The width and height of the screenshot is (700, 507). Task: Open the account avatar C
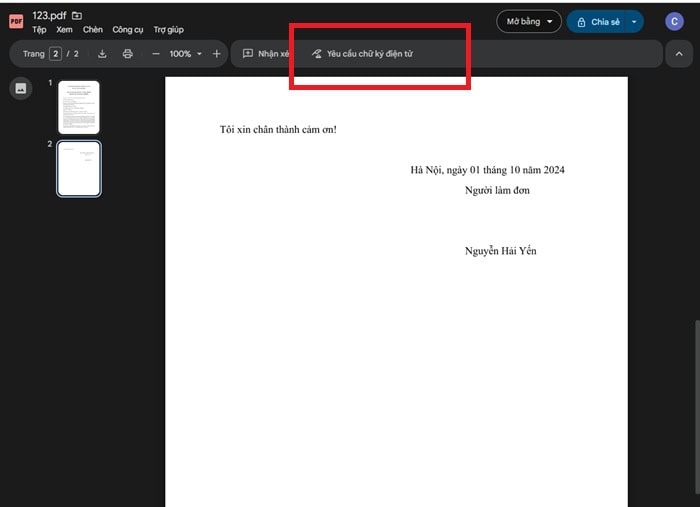coord(674,21)
